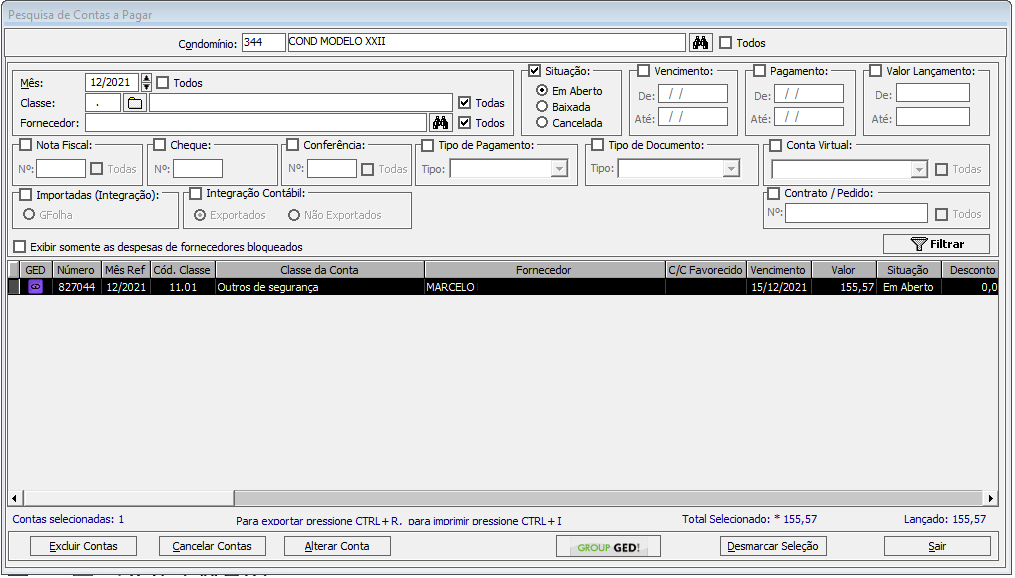Select Baixada radio option
Image resolution: width=1015 pixels, height=578 pixels.
(x=542, y=106)
